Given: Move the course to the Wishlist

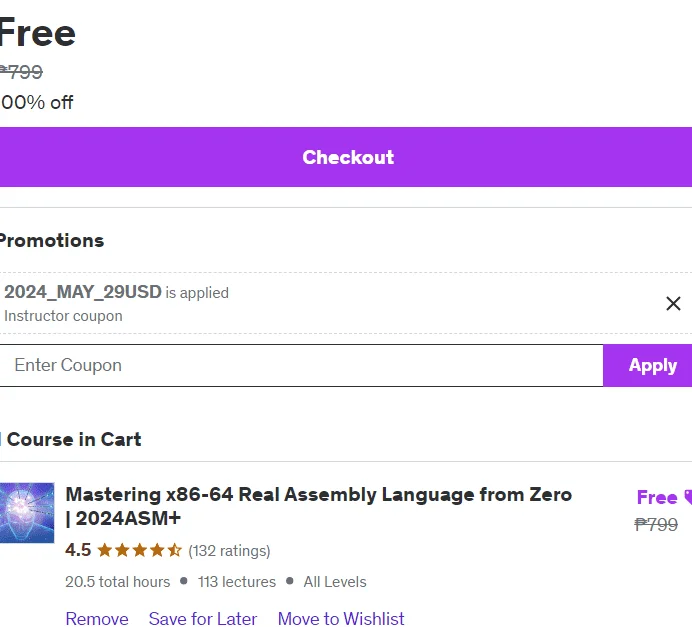Looking at the screenshot, I should coord(341,618).
